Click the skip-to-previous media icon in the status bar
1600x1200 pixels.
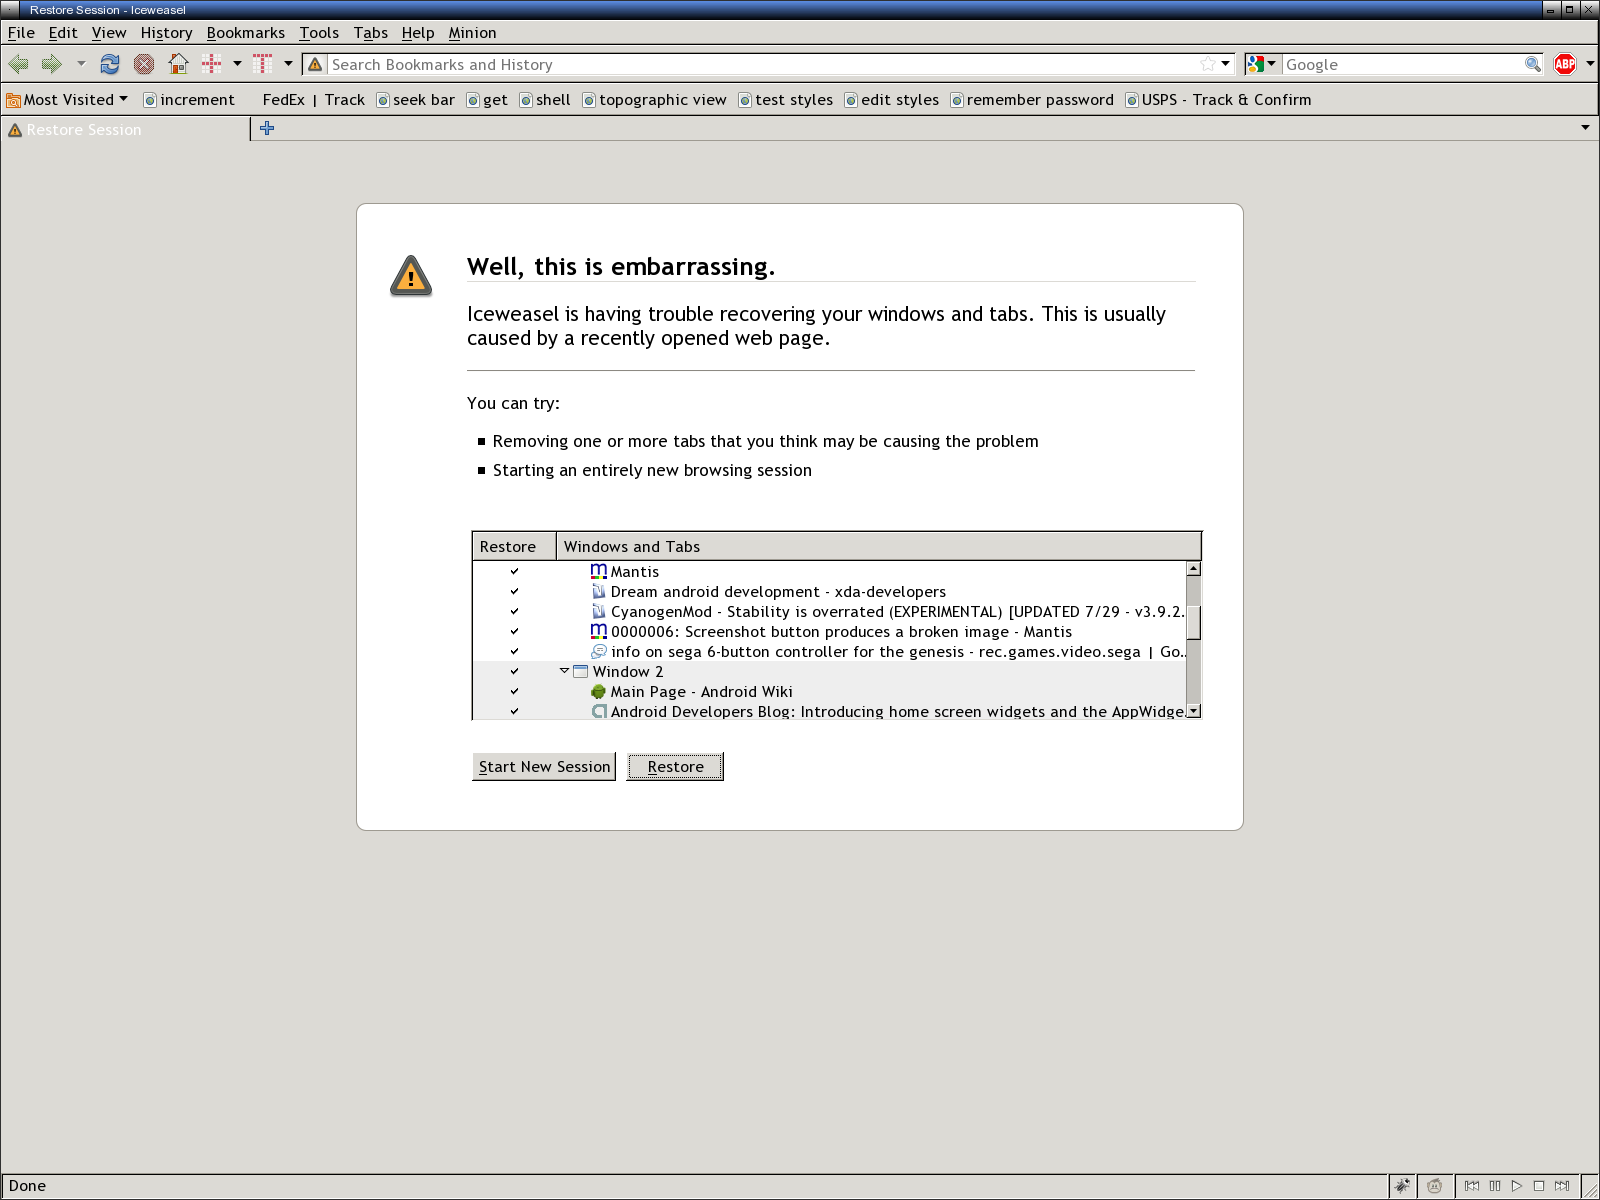coord(1472,1186)
